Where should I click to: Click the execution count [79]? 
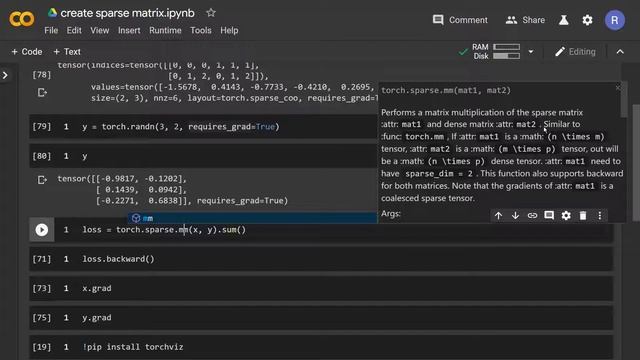pos(42,127)
